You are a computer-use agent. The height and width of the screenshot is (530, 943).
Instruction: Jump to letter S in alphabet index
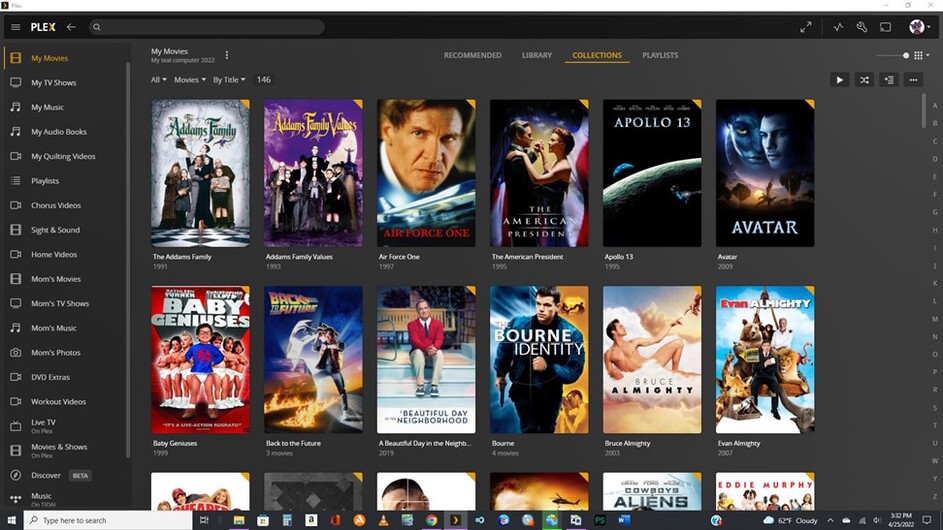[935, 408]
